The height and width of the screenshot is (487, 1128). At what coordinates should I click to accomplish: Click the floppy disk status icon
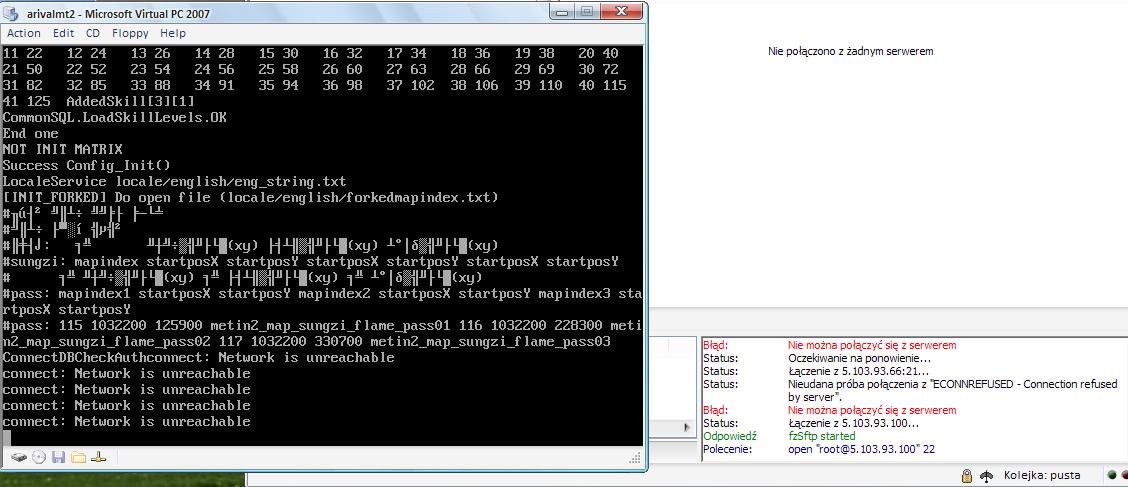pyautogui.click(x=58, y=457)
